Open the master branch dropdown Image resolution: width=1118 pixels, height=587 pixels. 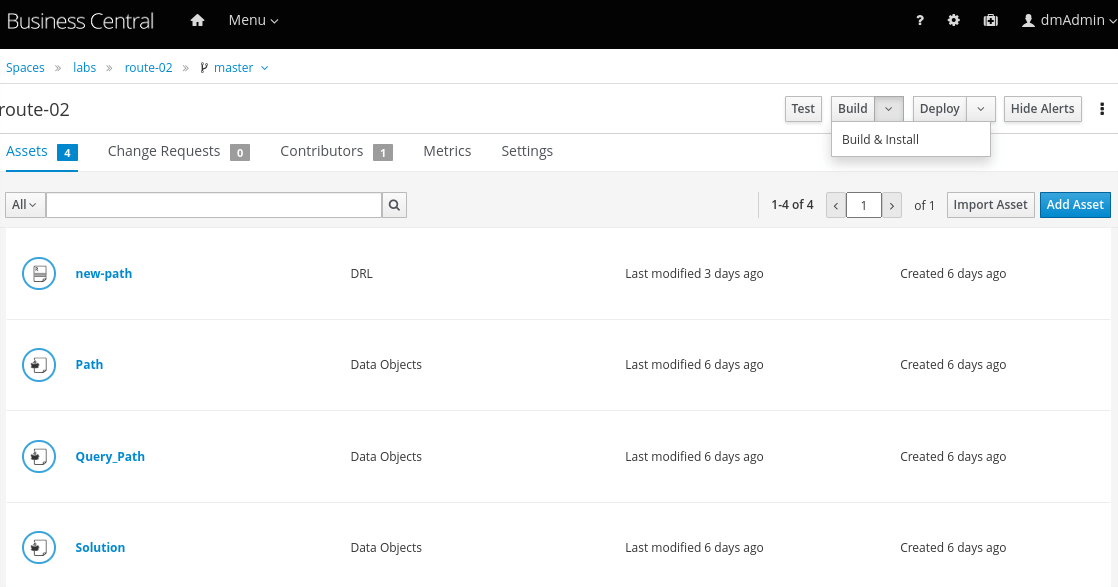coord(235,68)
